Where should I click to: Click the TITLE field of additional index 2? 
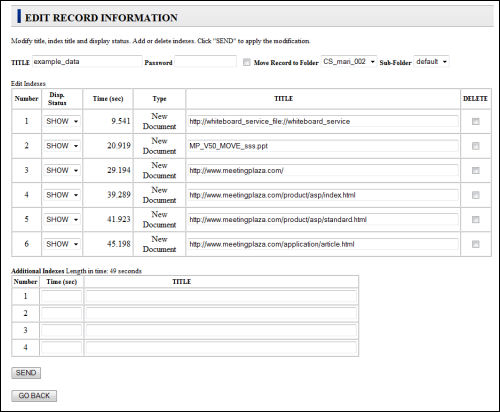pos(221,314)
